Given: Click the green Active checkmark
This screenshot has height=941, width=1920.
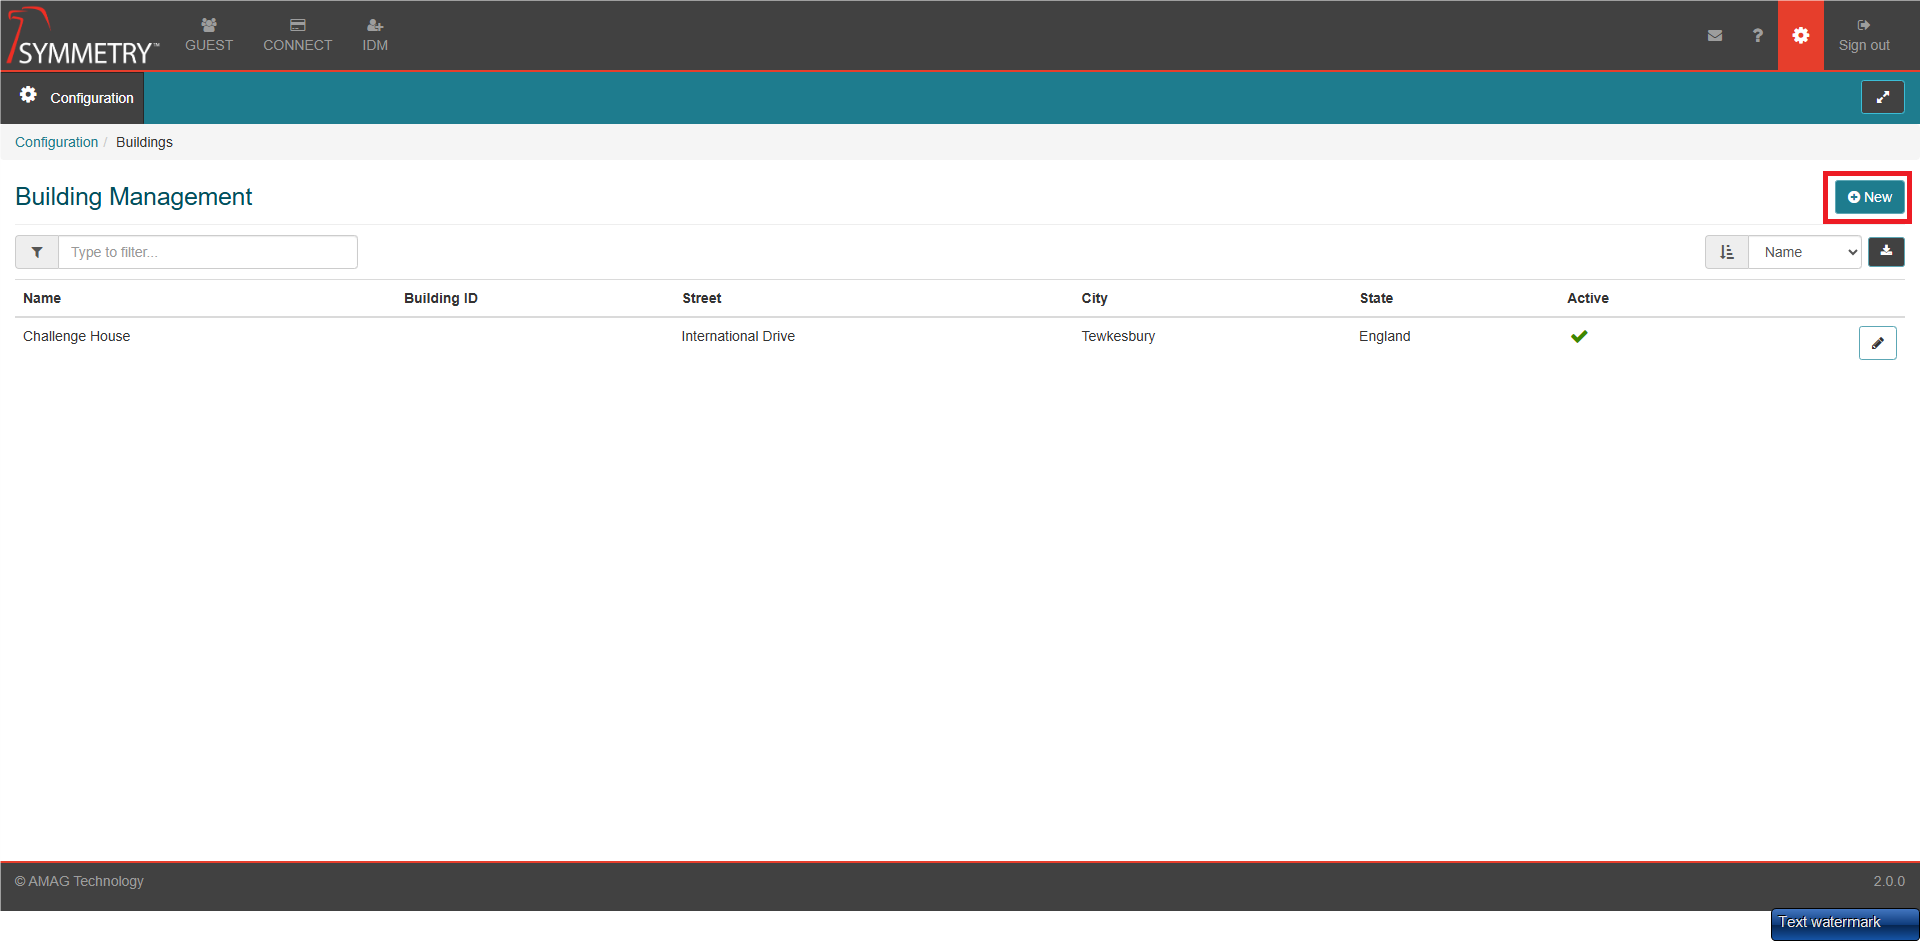Looking at the screenshot, I should click(x=1579, y=336).
